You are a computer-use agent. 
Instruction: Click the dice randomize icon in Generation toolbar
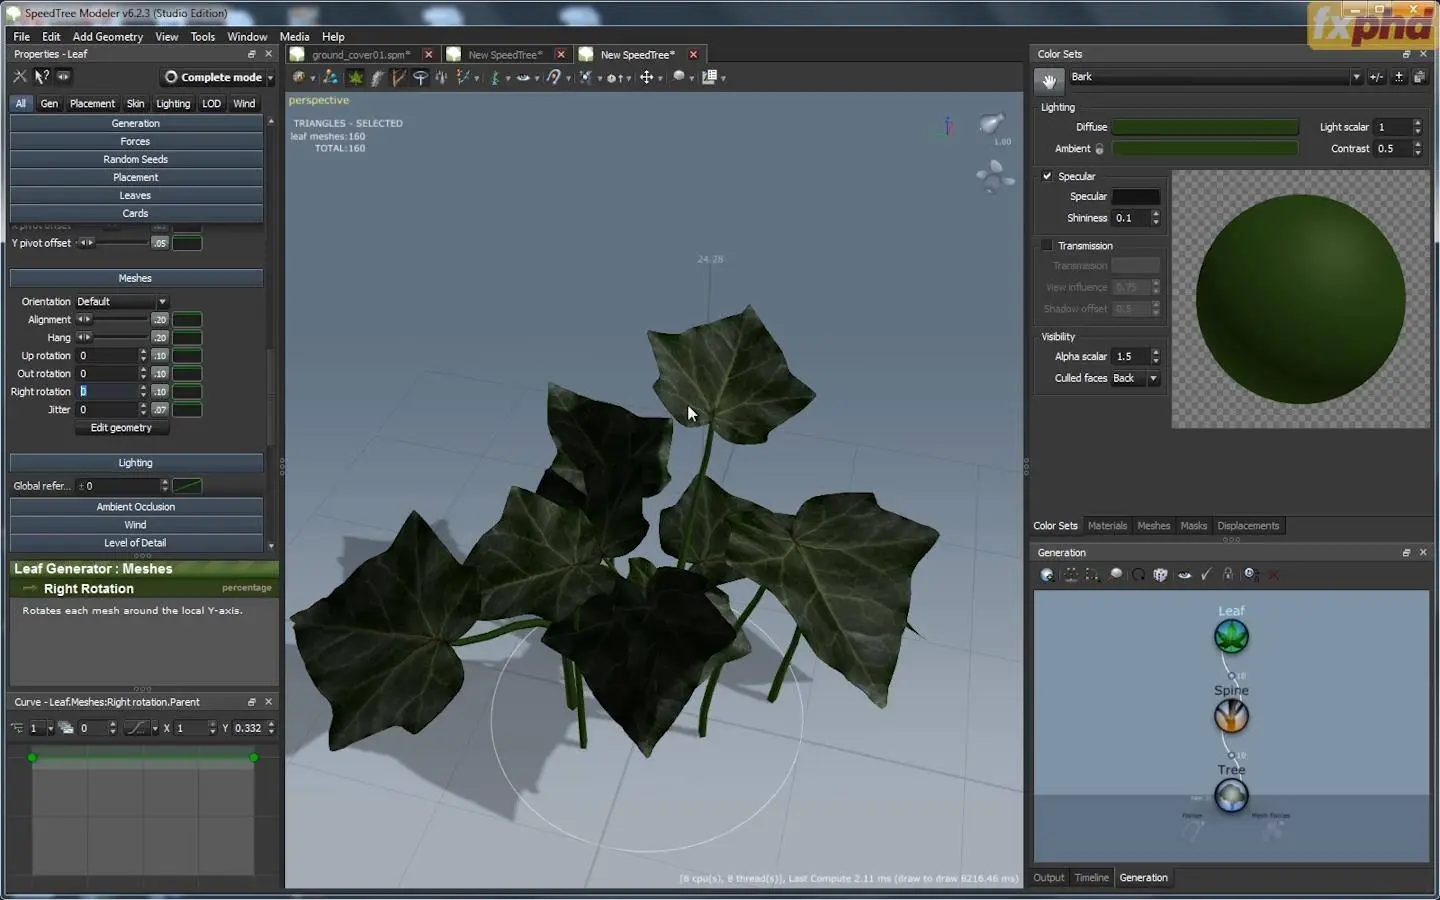[1160, 575]
